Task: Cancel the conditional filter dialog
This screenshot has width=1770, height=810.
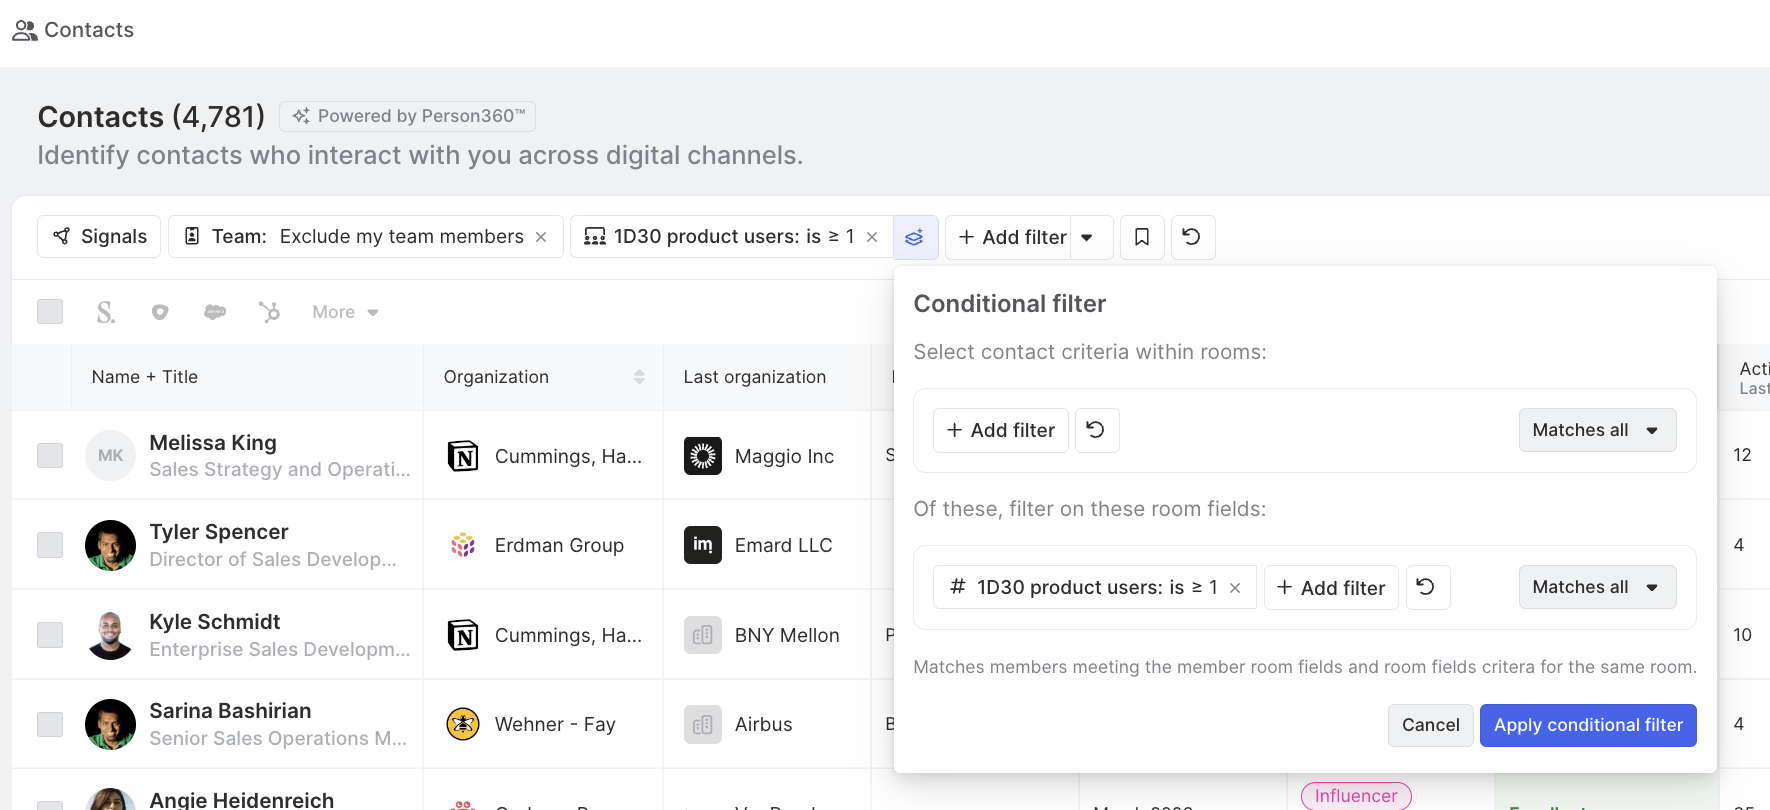Action: [x=1430, y=725]
